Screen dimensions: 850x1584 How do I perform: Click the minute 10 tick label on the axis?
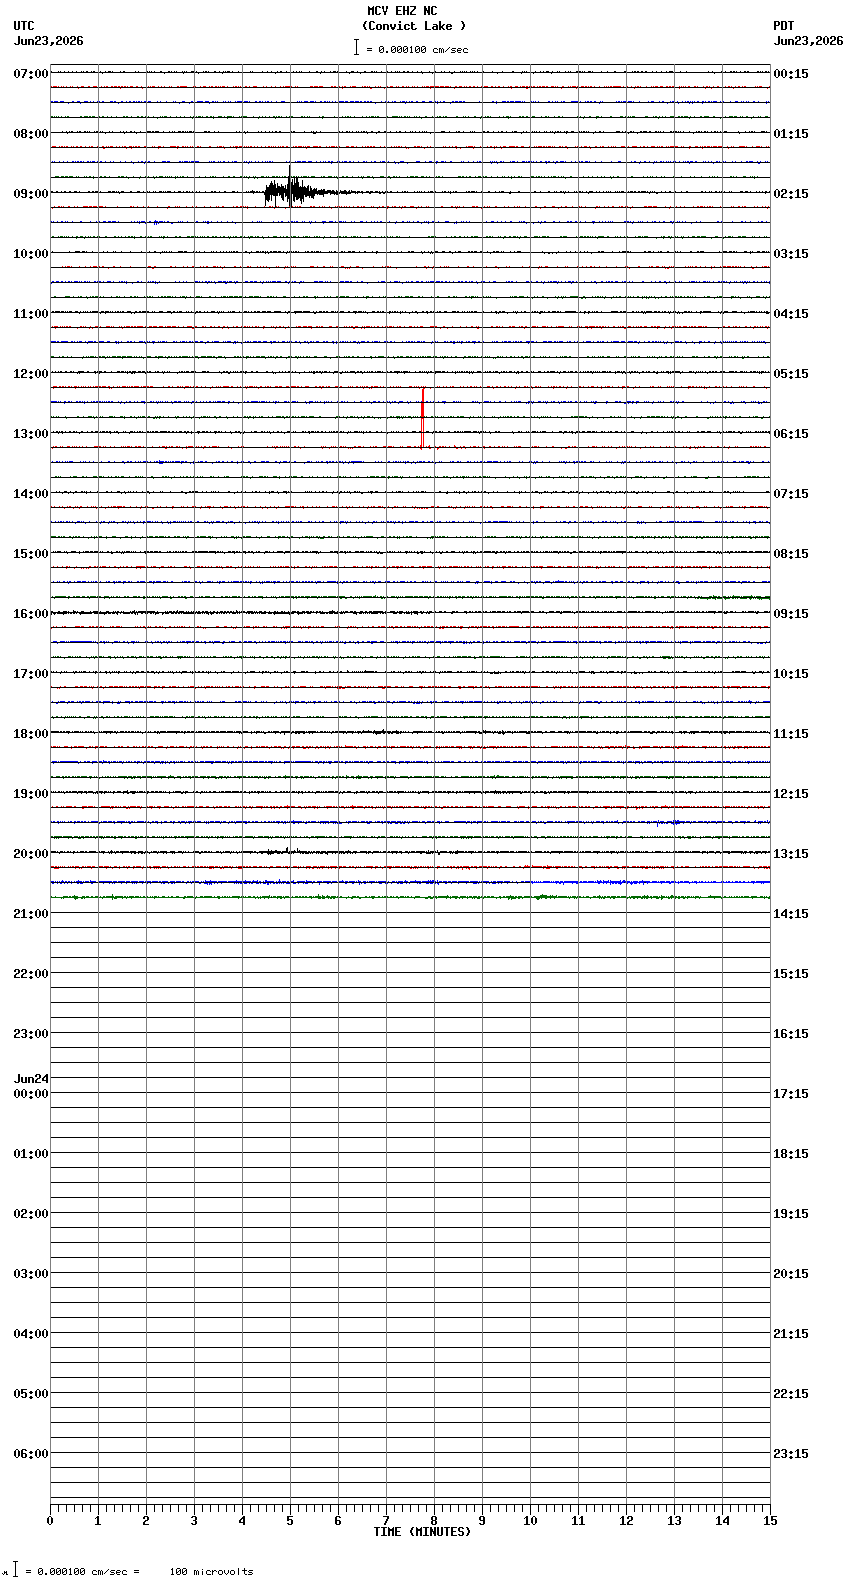coord(530,1521)
